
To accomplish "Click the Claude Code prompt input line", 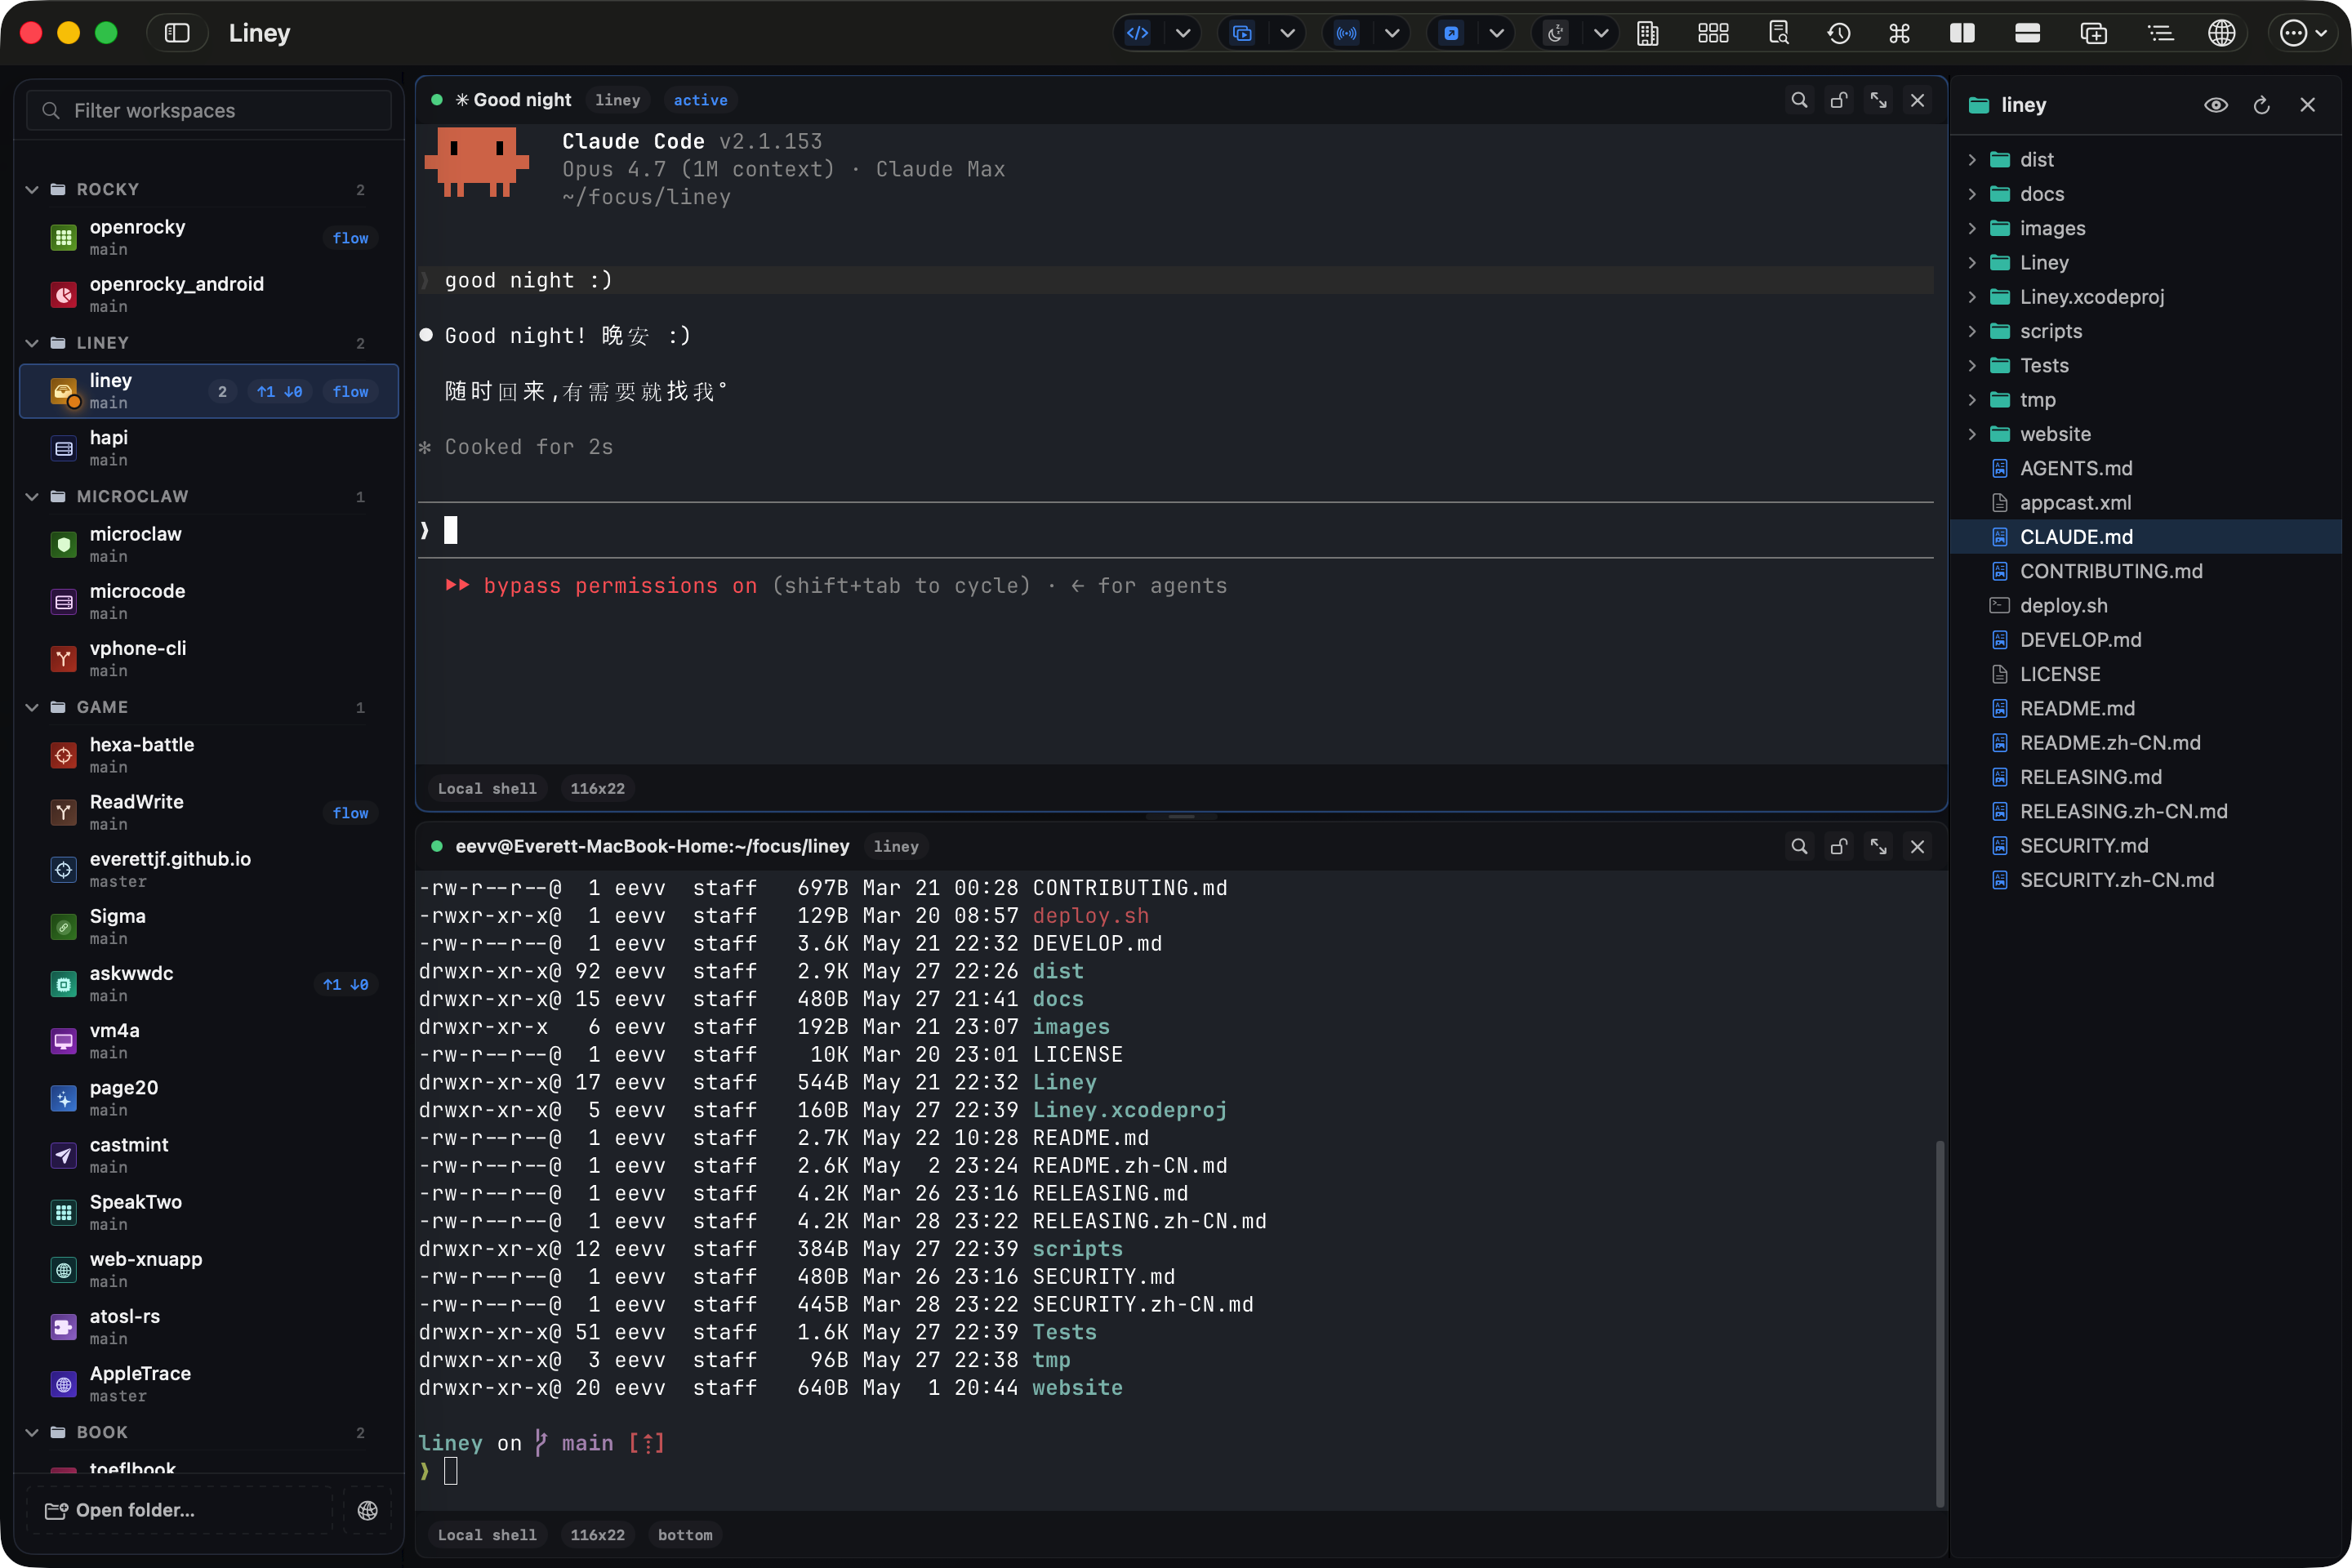I will pyautogui.click(x=1176, y=530).
